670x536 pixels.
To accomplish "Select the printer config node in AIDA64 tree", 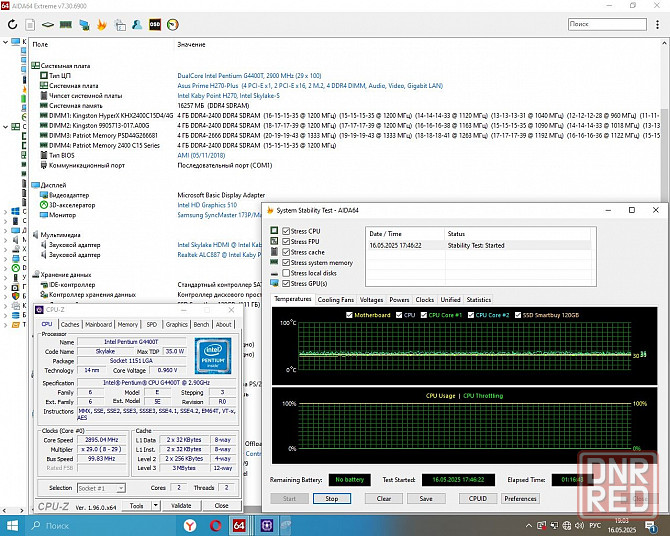I will click(x=15, y=306).
